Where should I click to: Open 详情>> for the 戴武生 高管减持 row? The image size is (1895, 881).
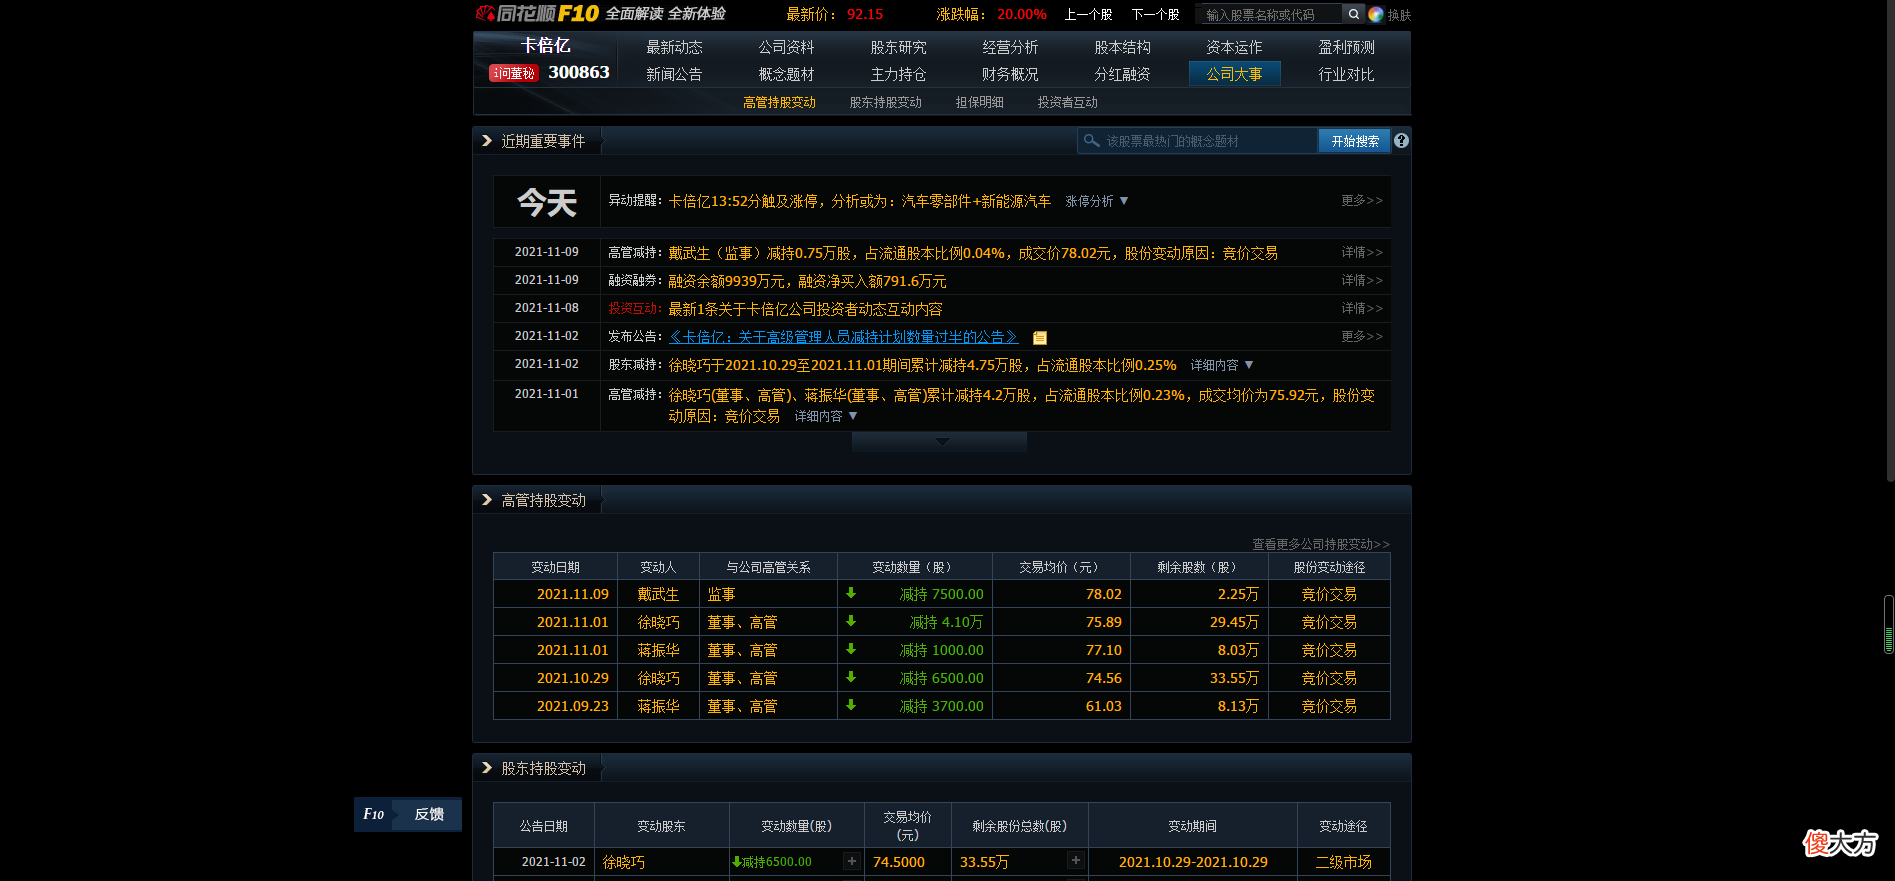point(1362,252)
